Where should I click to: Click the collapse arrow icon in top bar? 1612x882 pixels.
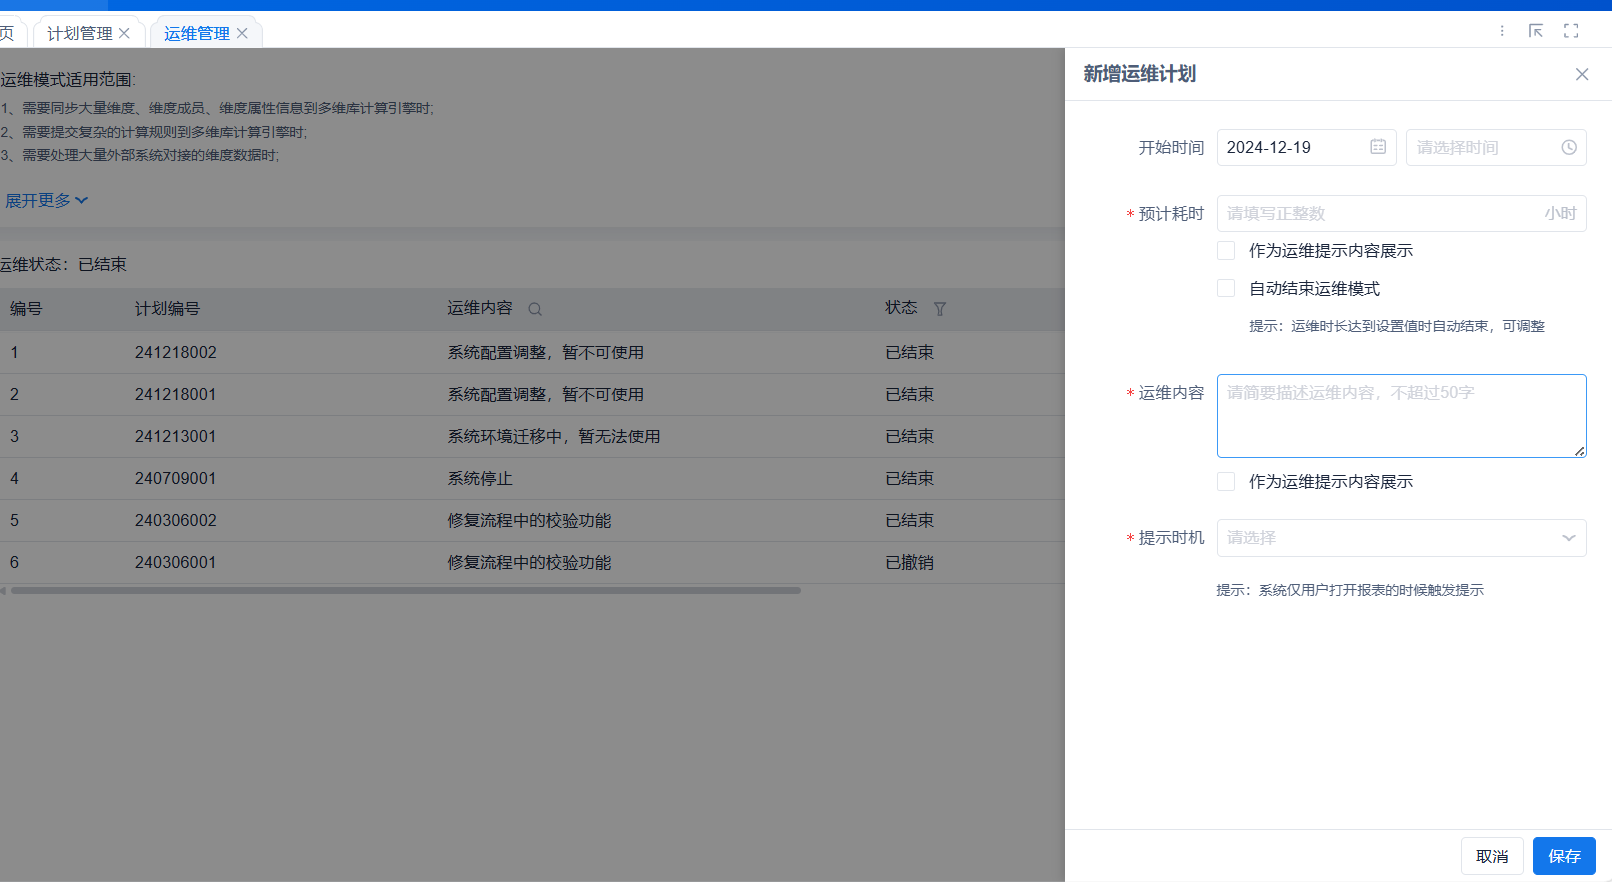tap(1536, 31)
